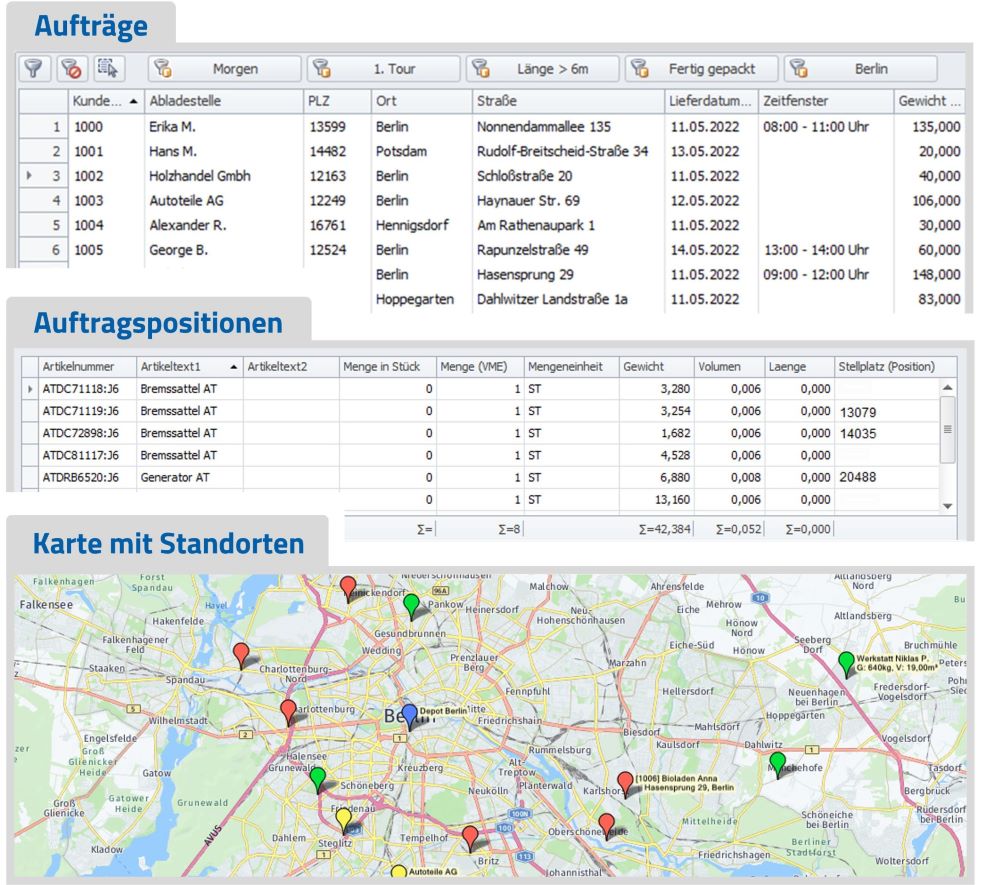
Task: Select article row ATDRB6520:J6
Action: click(480, 478)
